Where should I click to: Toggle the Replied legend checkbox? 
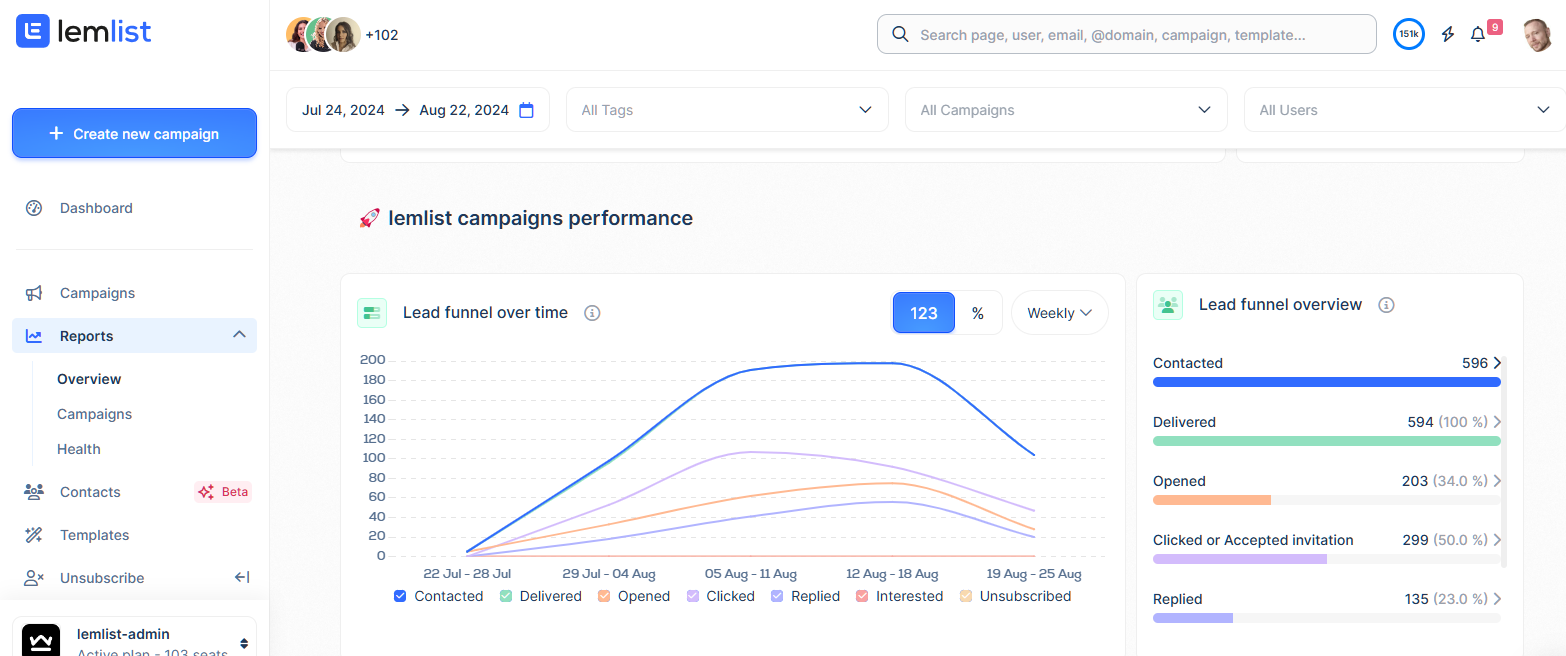[x=777, y=596]
